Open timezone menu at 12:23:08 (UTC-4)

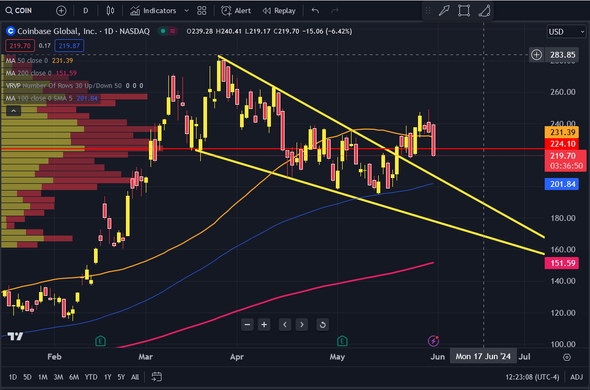[532, 377]
